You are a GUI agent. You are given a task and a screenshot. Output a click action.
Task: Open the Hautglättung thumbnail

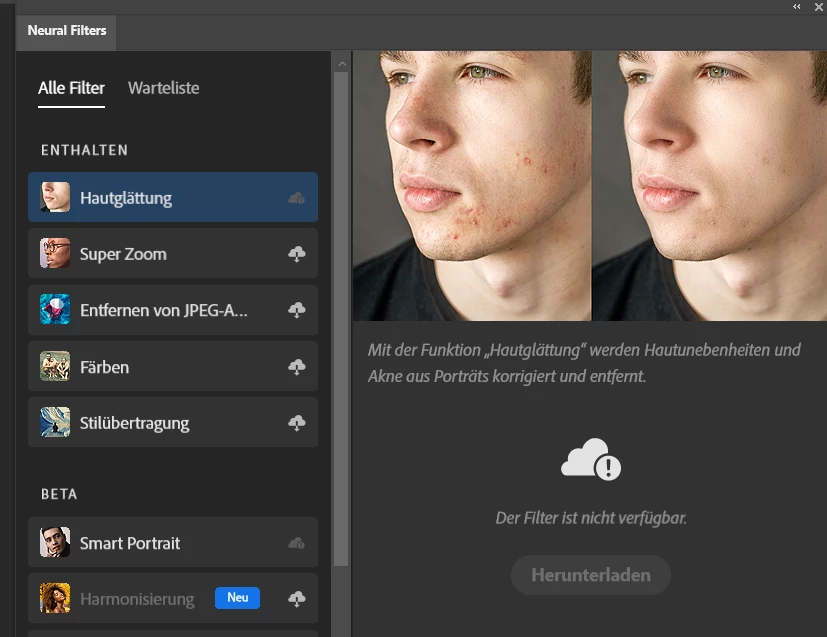55,197
